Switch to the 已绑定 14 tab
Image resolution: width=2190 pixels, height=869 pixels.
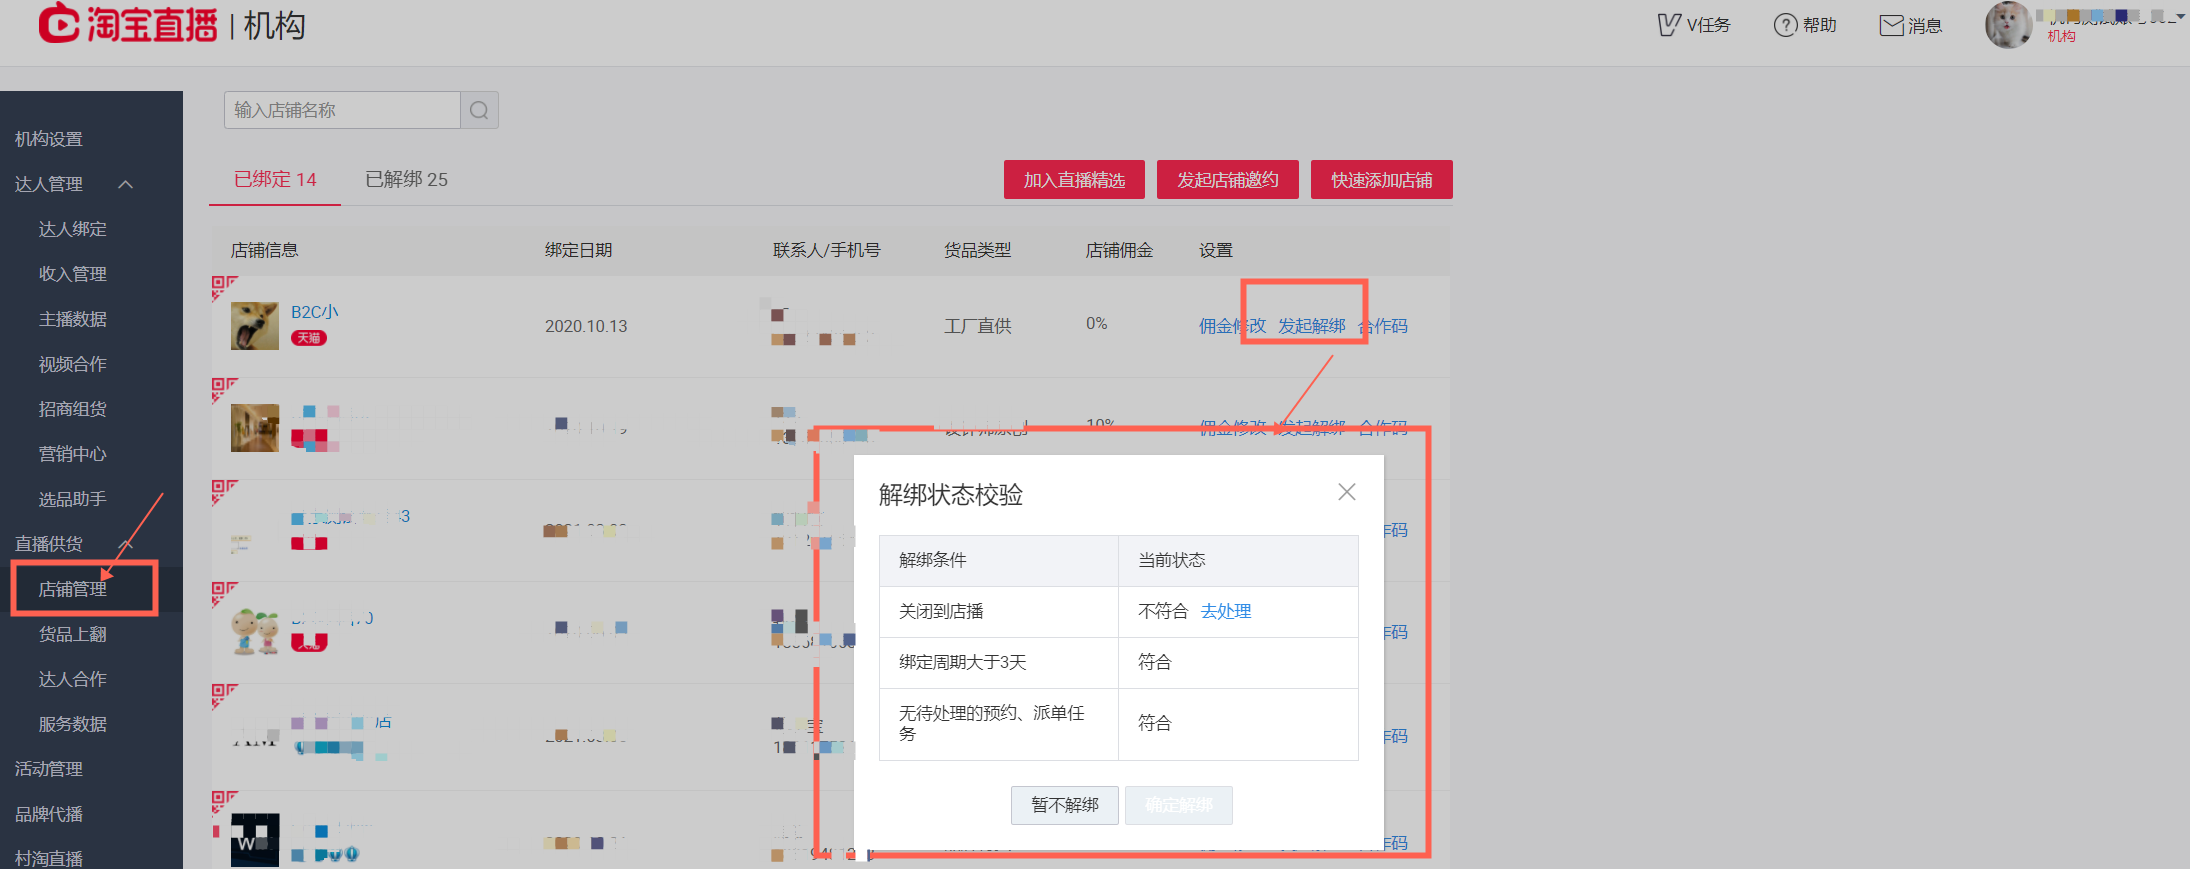(275, 179)
